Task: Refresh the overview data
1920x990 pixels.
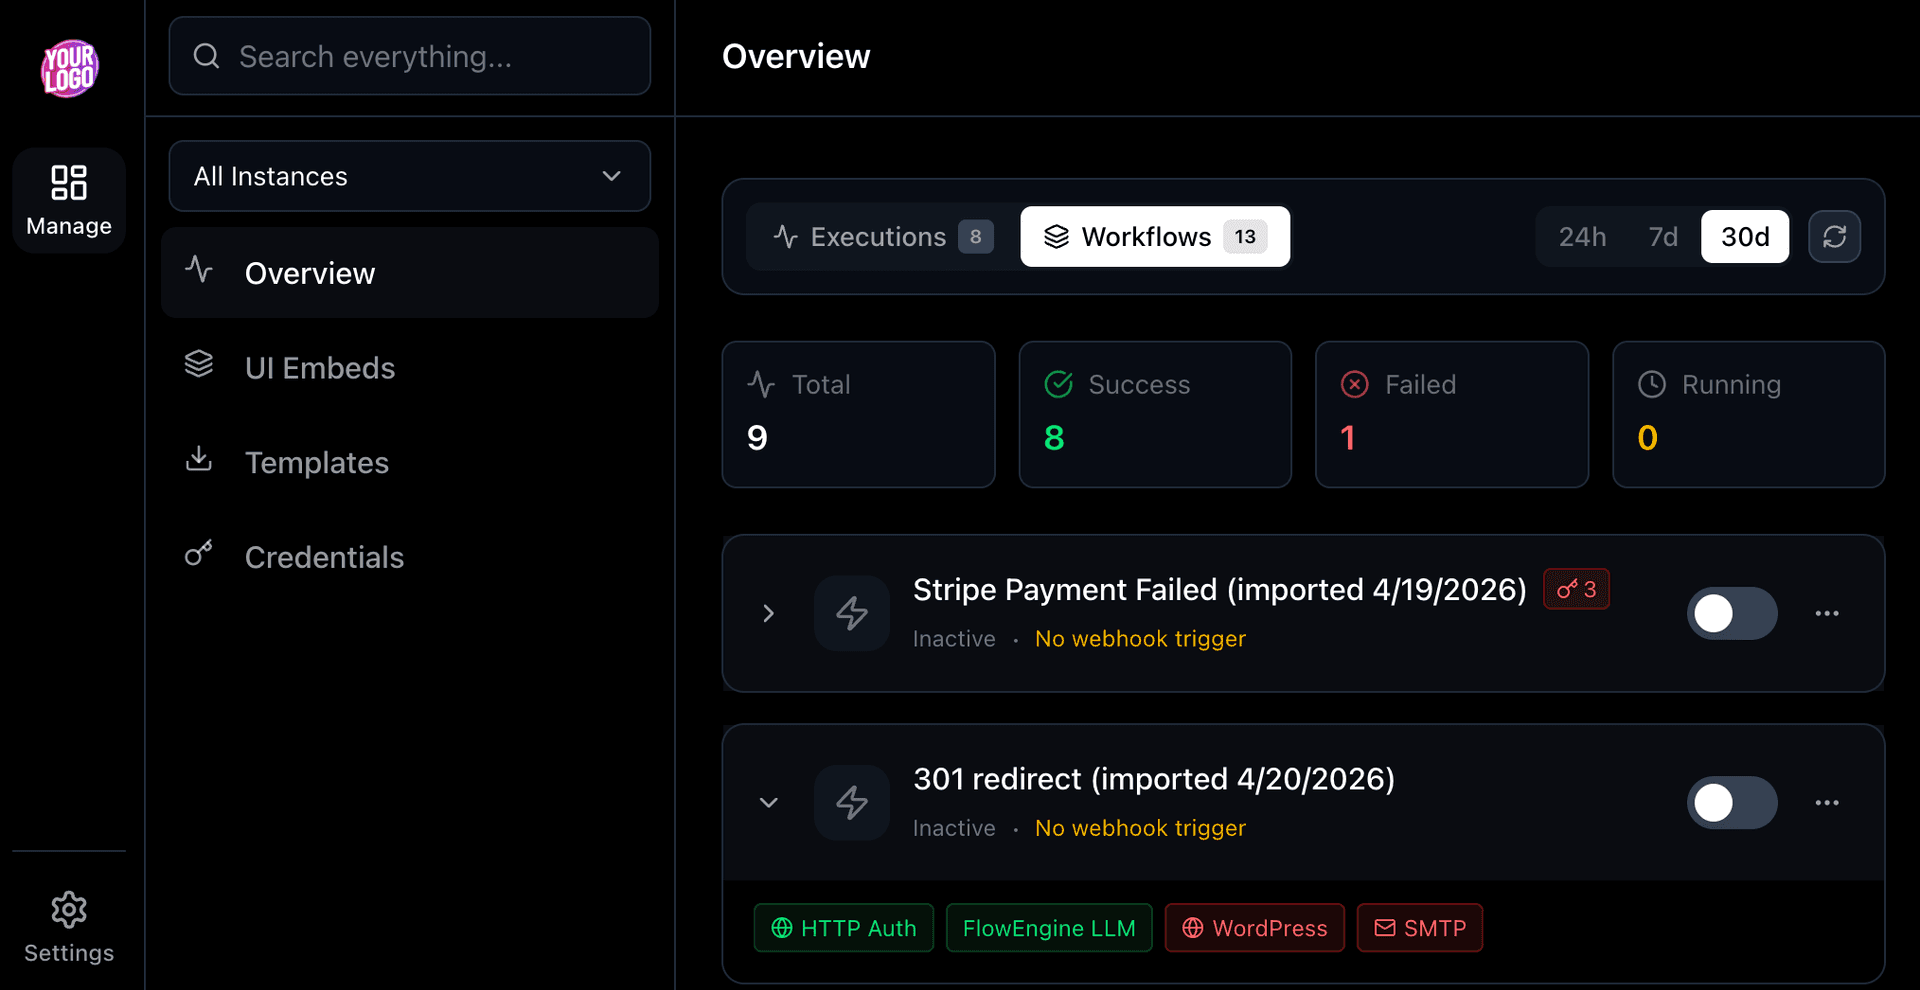Action: [1834, 237]
